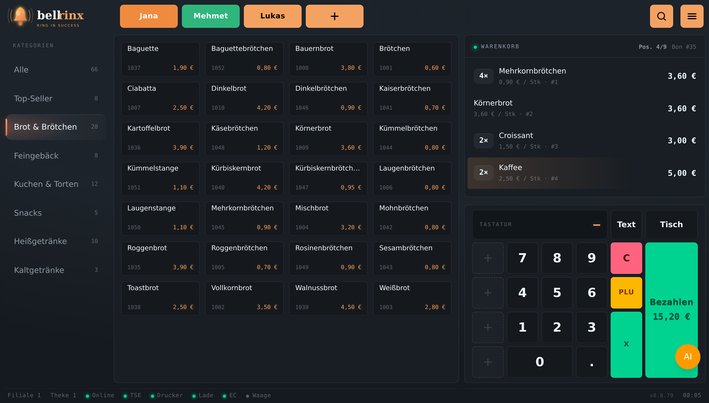
Task: Tap keypad digit 8
Action: [x=557, y=258]
